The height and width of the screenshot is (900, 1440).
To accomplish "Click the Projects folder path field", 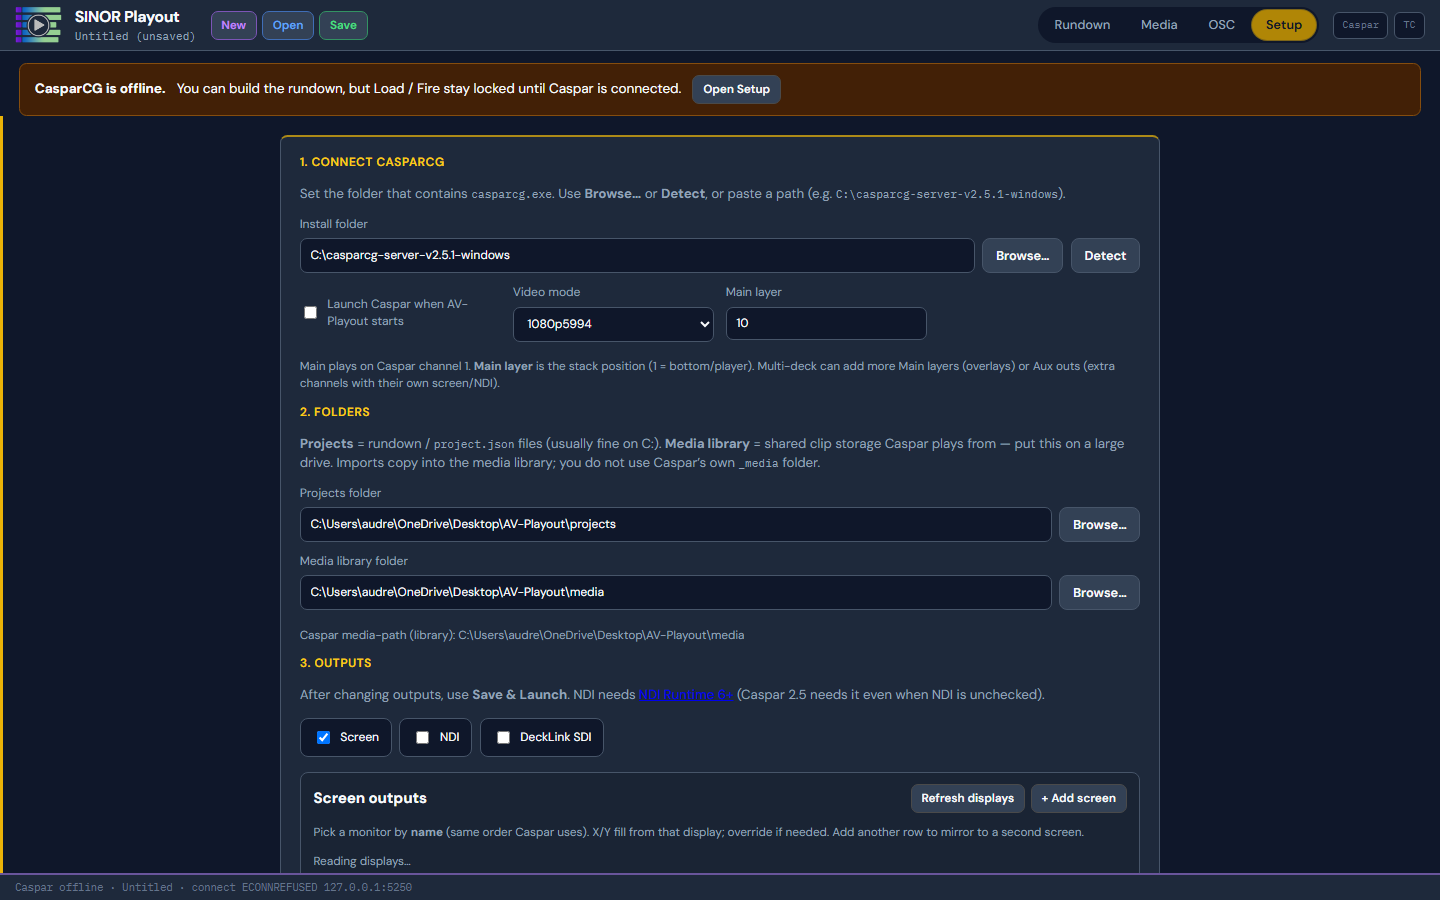I will (675, 524).
